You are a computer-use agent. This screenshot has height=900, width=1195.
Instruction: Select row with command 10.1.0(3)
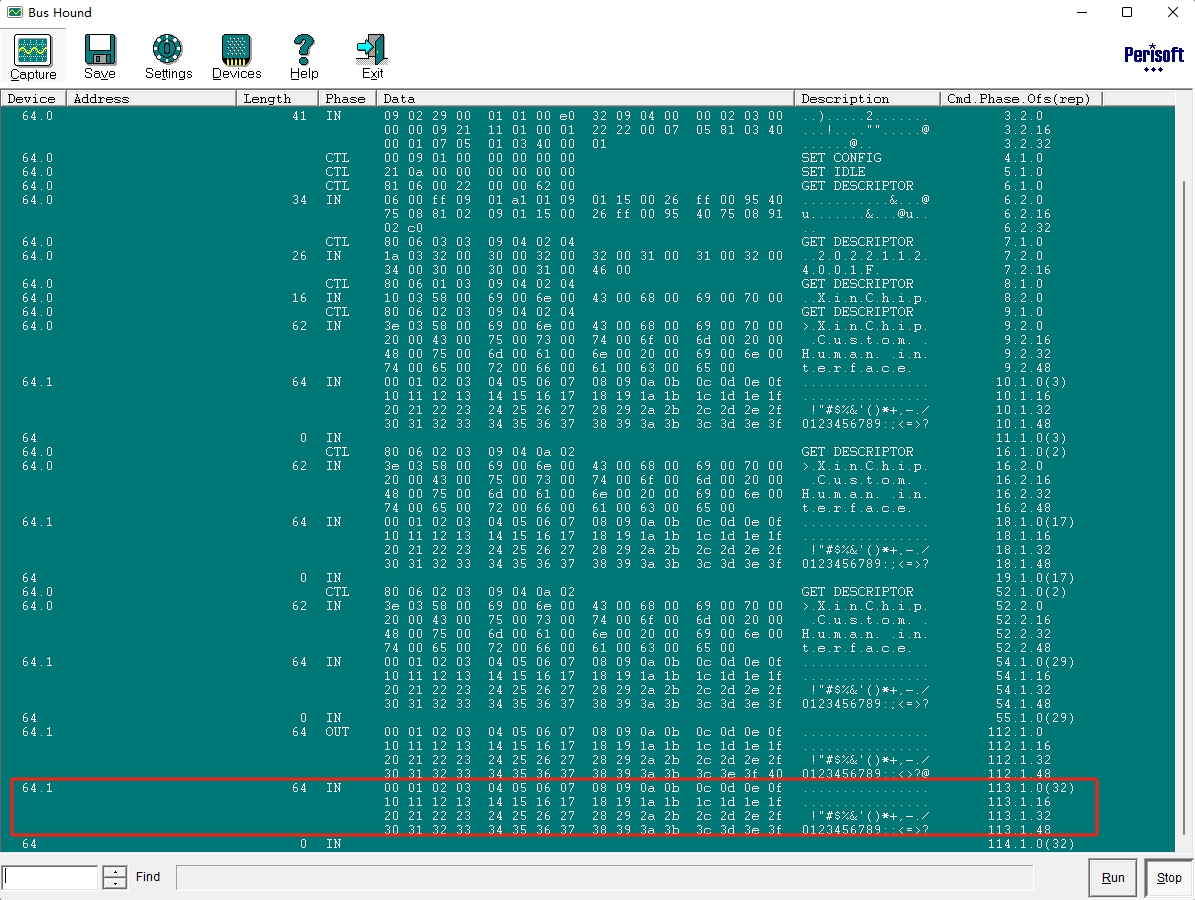[587, 382]
